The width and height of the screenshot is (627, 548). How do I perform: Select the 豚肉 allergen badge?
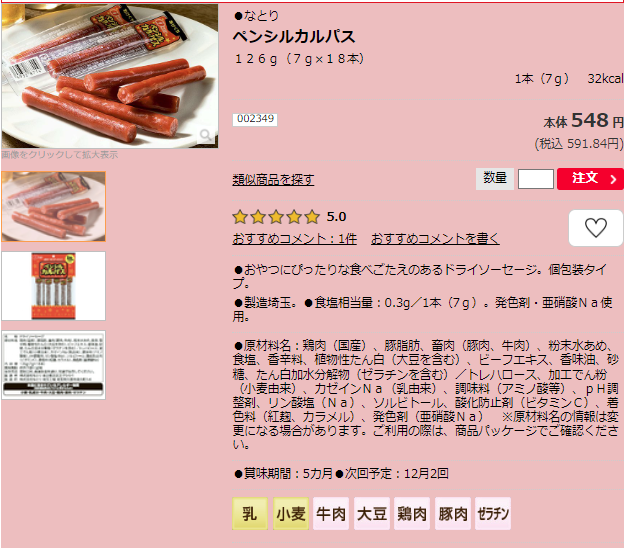[453, 514]
